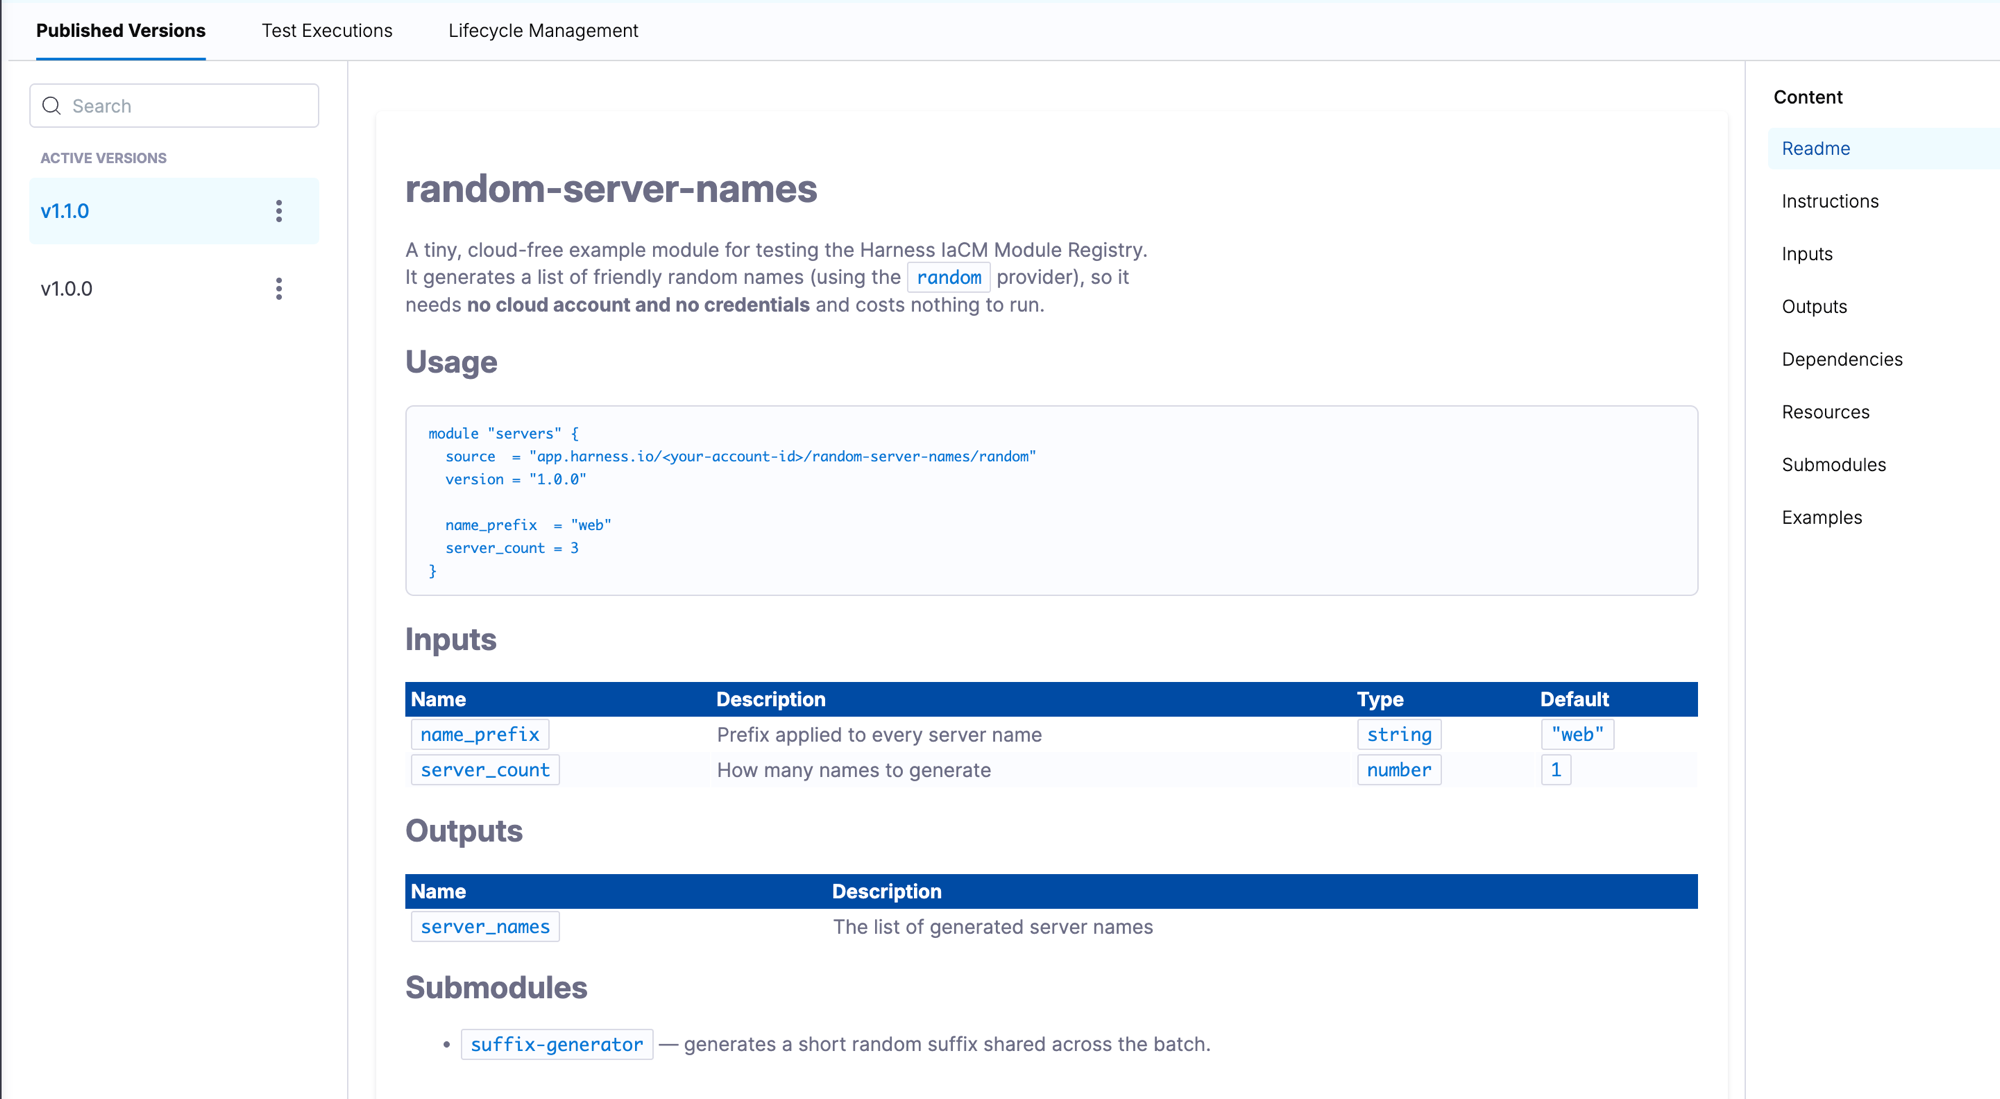This screenshot has width=2000, height=1099.
Task: Select version v1.1.0 in the list
Action: pyautogui.click(x=174, y=211)
